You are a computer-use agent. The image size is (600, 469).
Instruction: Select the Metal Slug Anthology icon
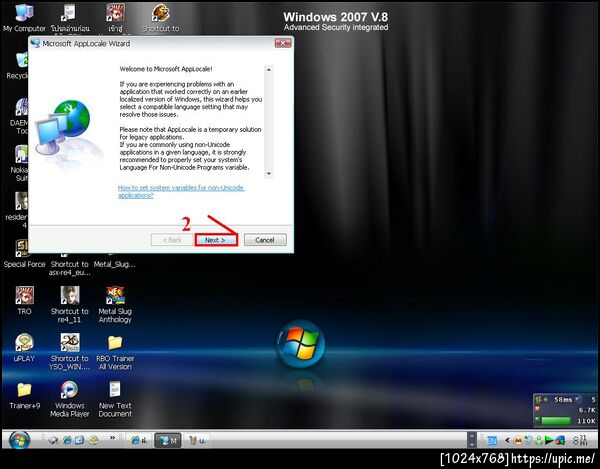[x=115, y=305]
